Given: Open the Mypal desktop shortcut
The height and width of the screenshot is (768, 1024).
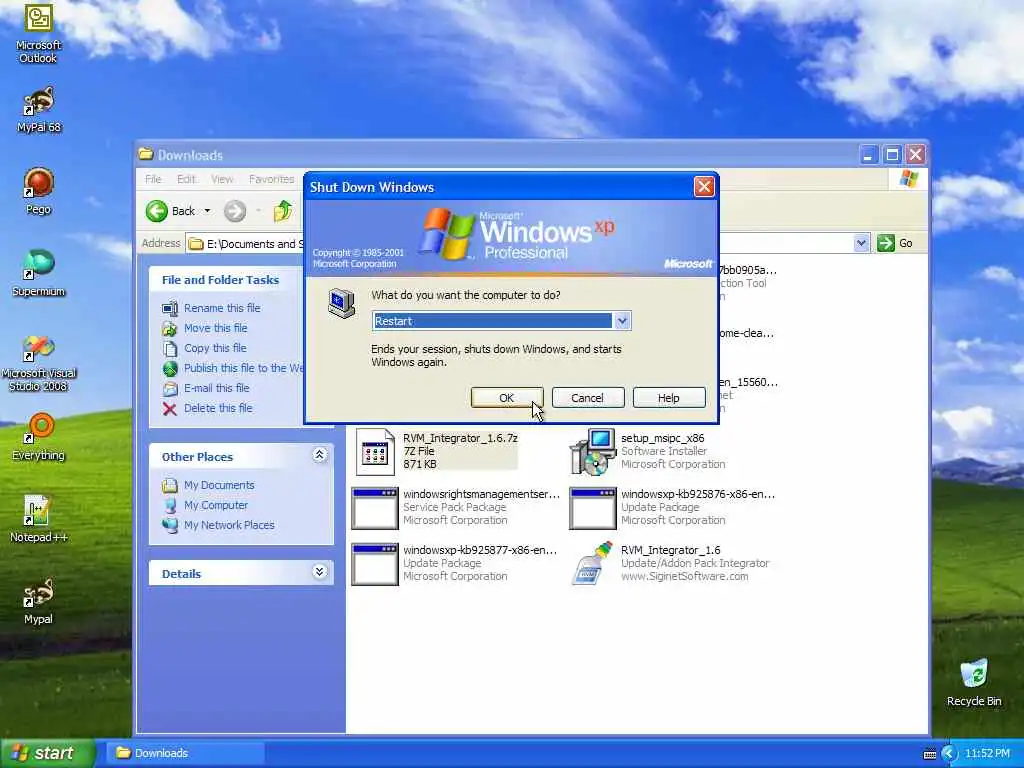Looking at the screenshot, I should (39, 601).
